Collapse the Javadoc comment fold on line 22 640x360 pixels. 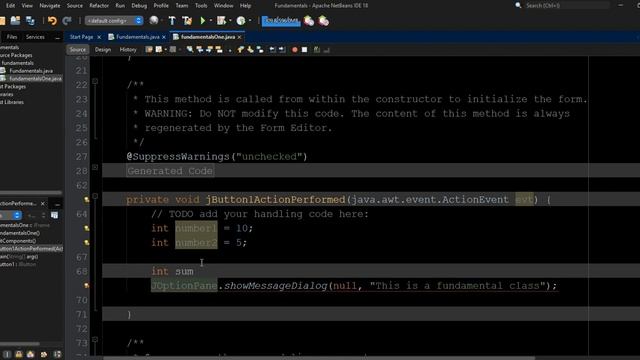click(95, 81)
